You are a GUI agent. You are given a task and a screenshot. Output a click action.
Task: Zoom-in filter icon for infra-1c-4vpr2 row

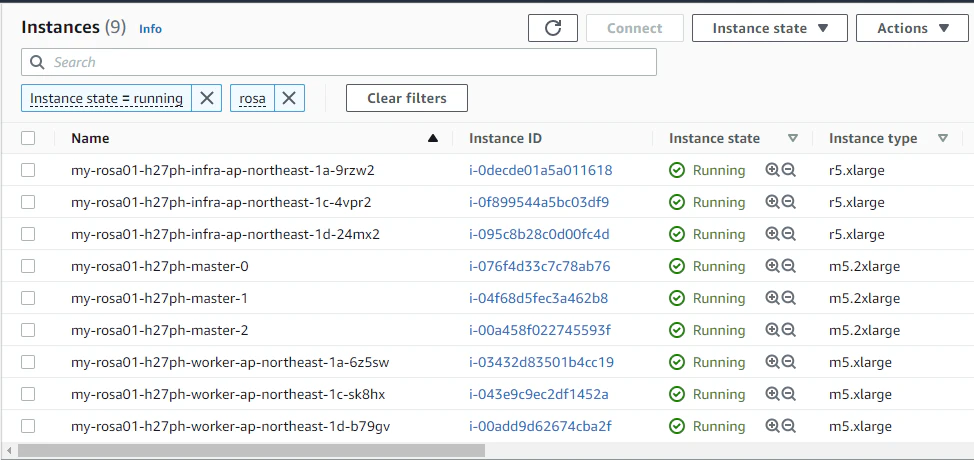772,202
